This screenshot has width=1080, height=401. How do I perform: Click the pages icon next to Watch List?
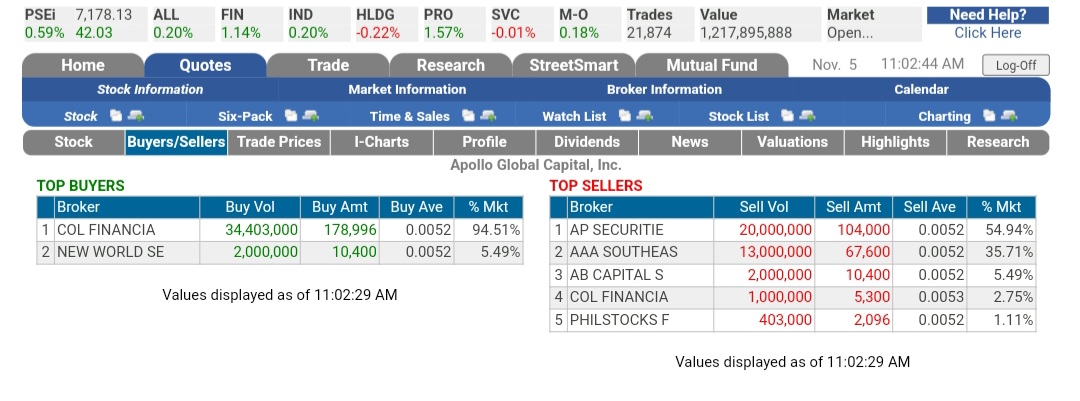tap(623, 116)
